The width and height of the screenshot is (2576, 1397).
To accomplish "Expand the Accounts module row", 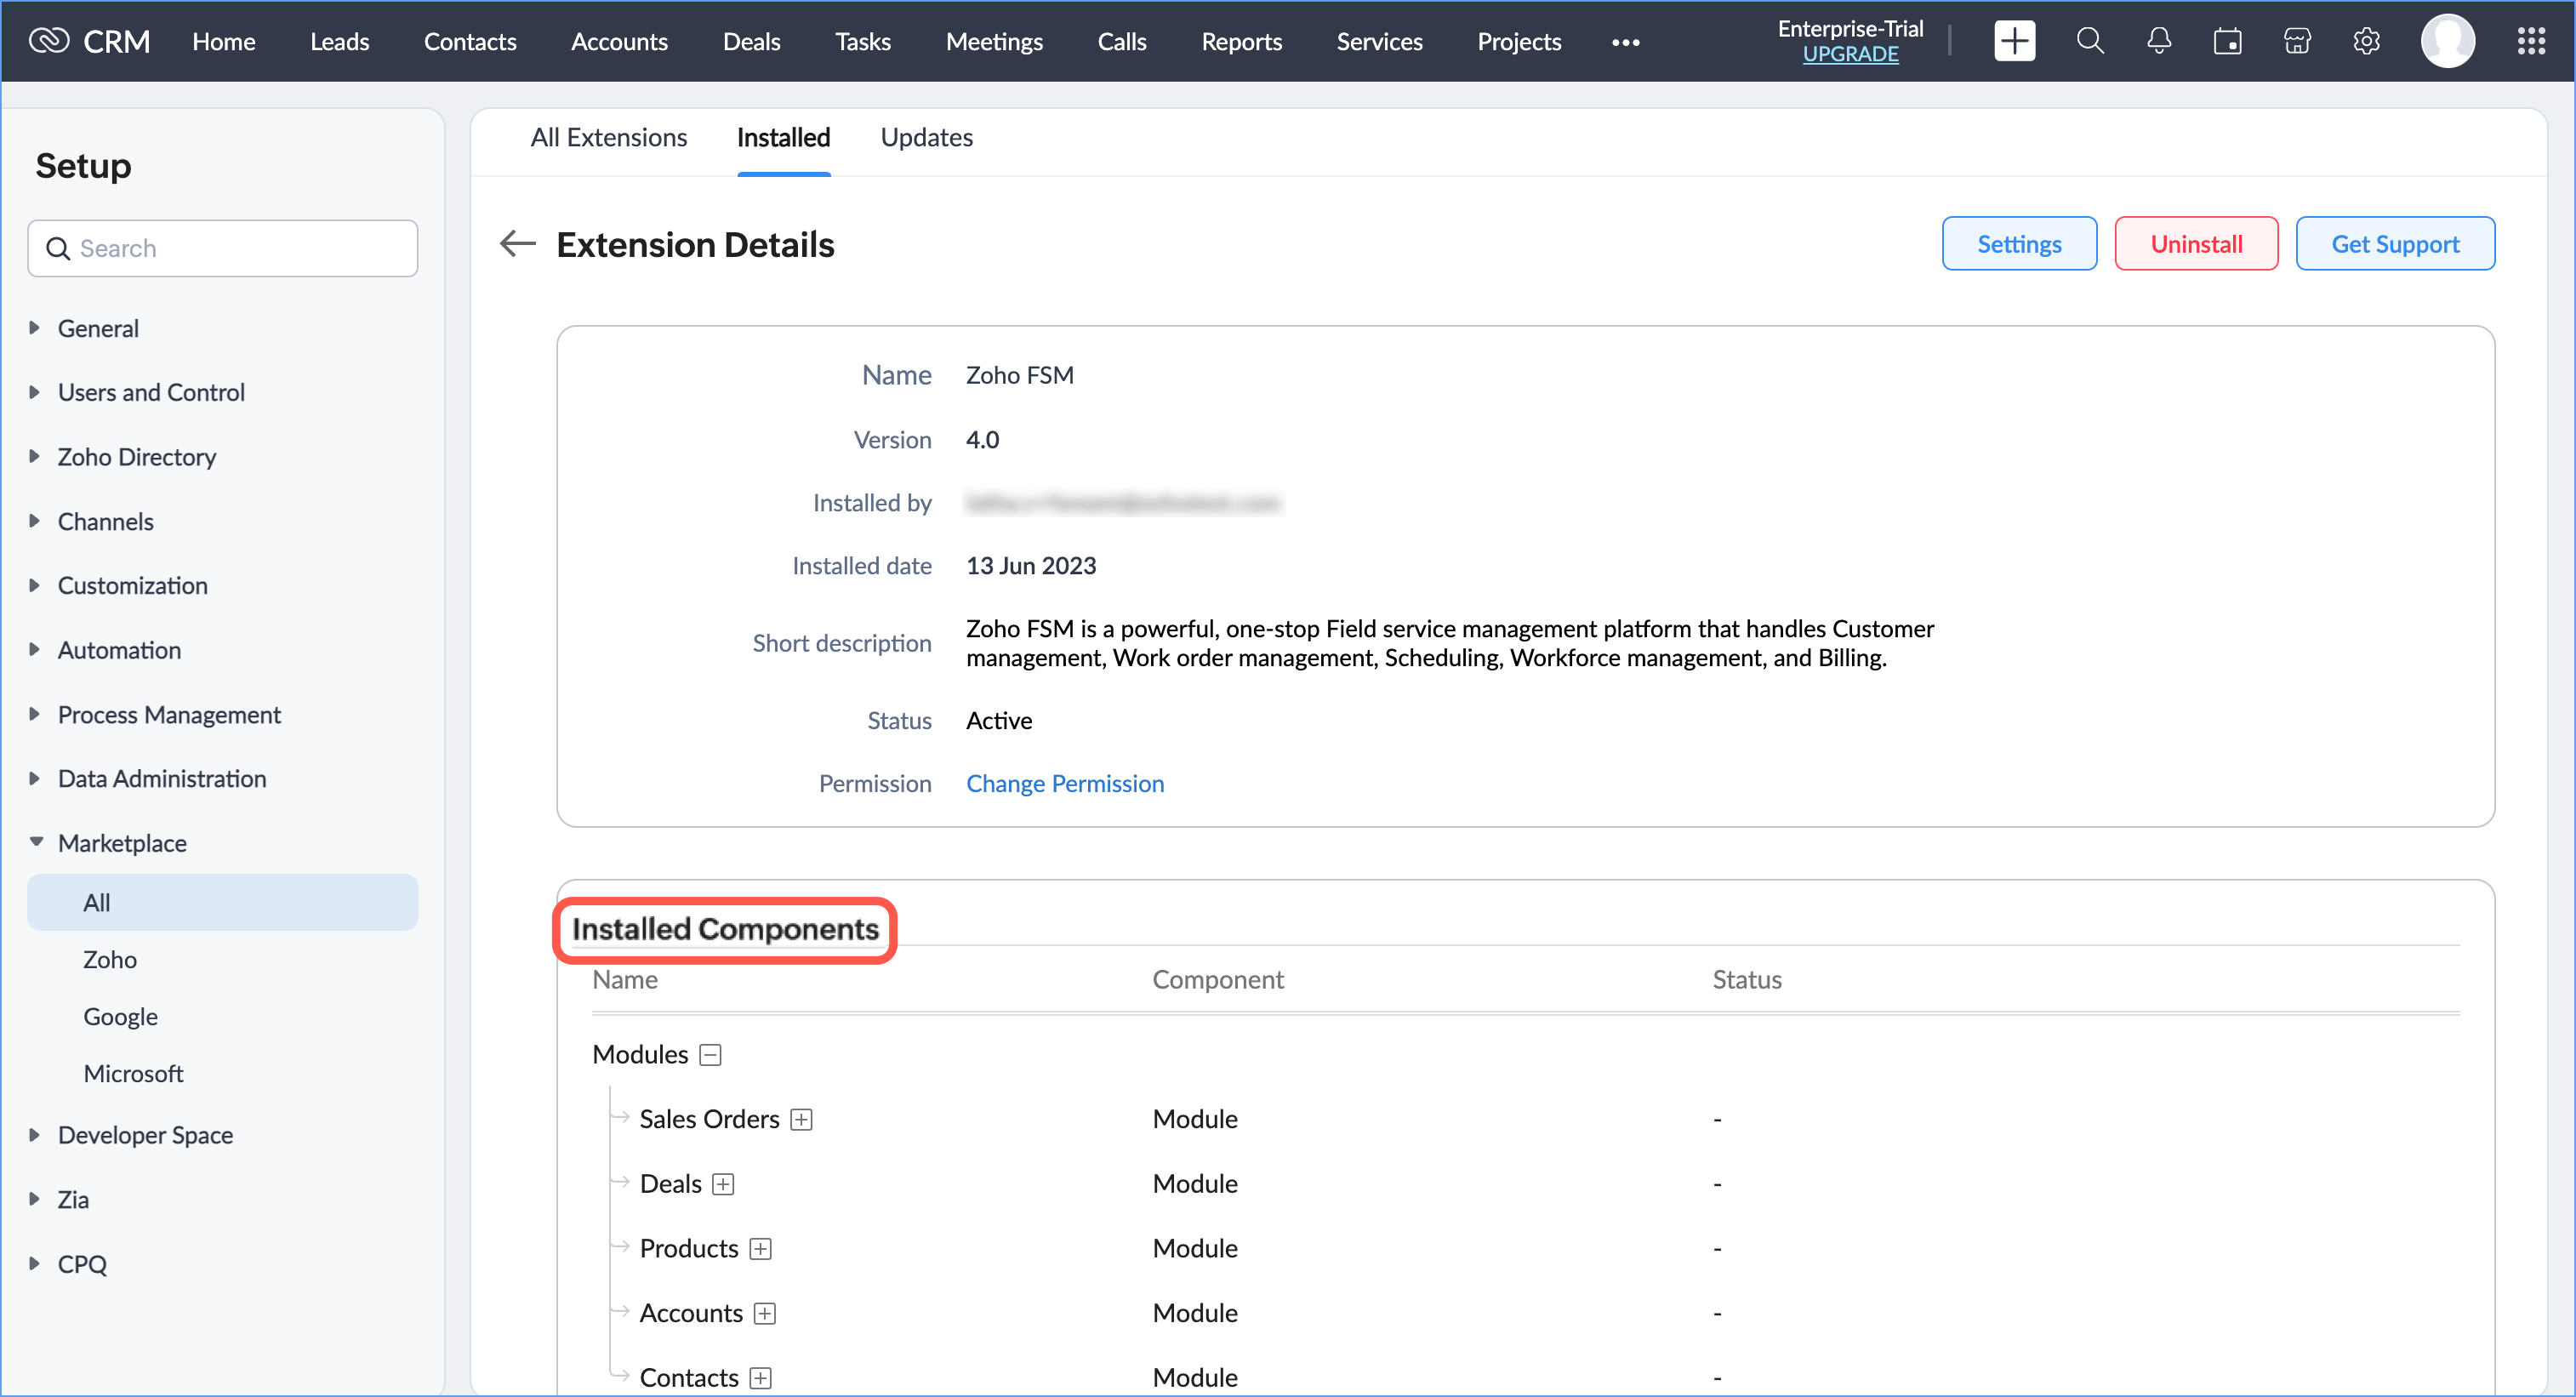I will coord(765,1314).
